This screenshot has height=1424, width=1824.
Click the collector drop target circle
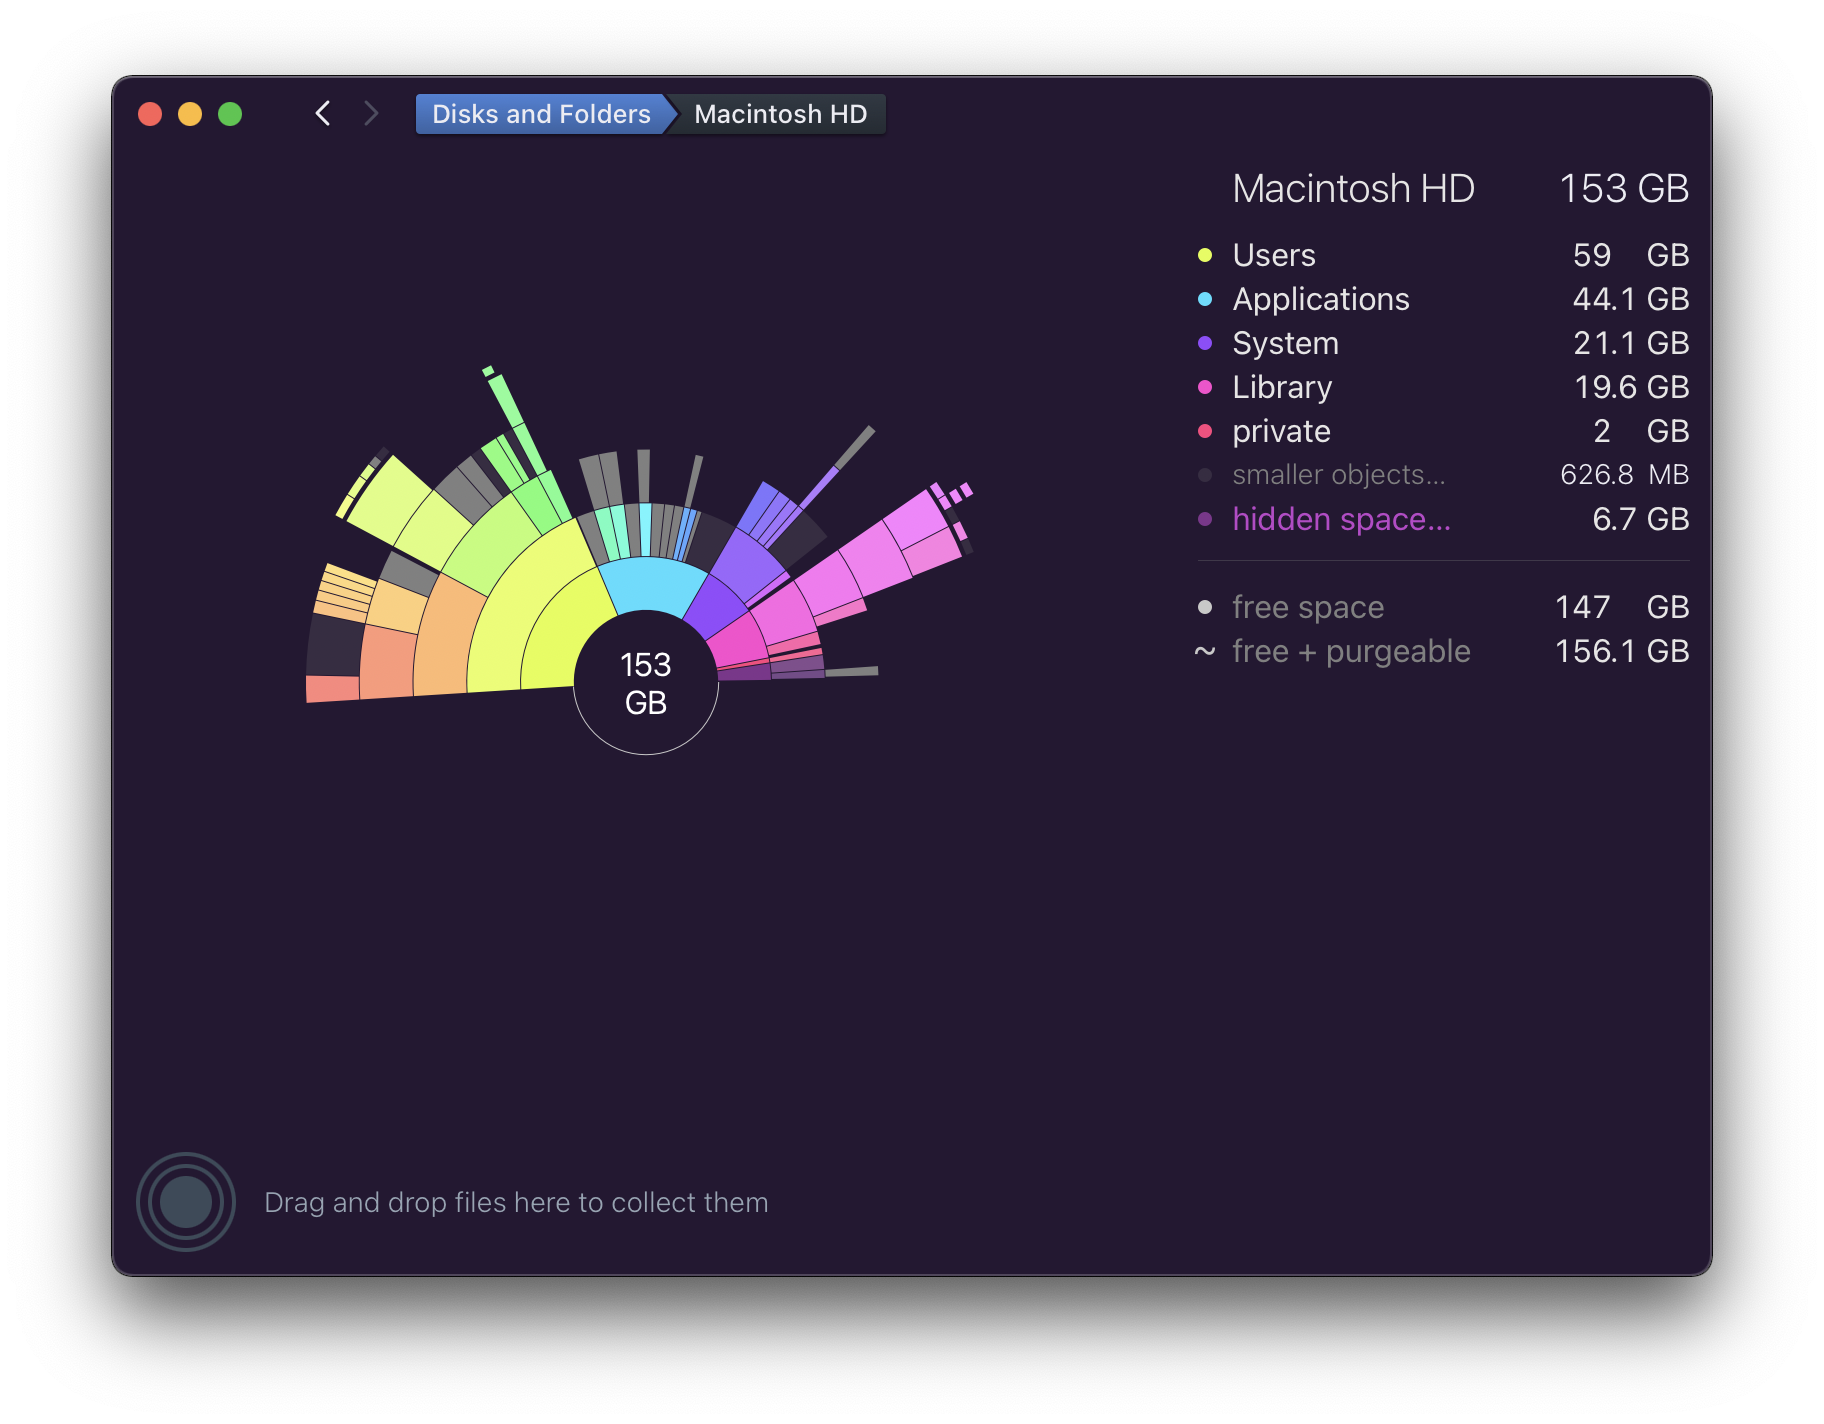pyautogui.click(x=186, y=1201)
